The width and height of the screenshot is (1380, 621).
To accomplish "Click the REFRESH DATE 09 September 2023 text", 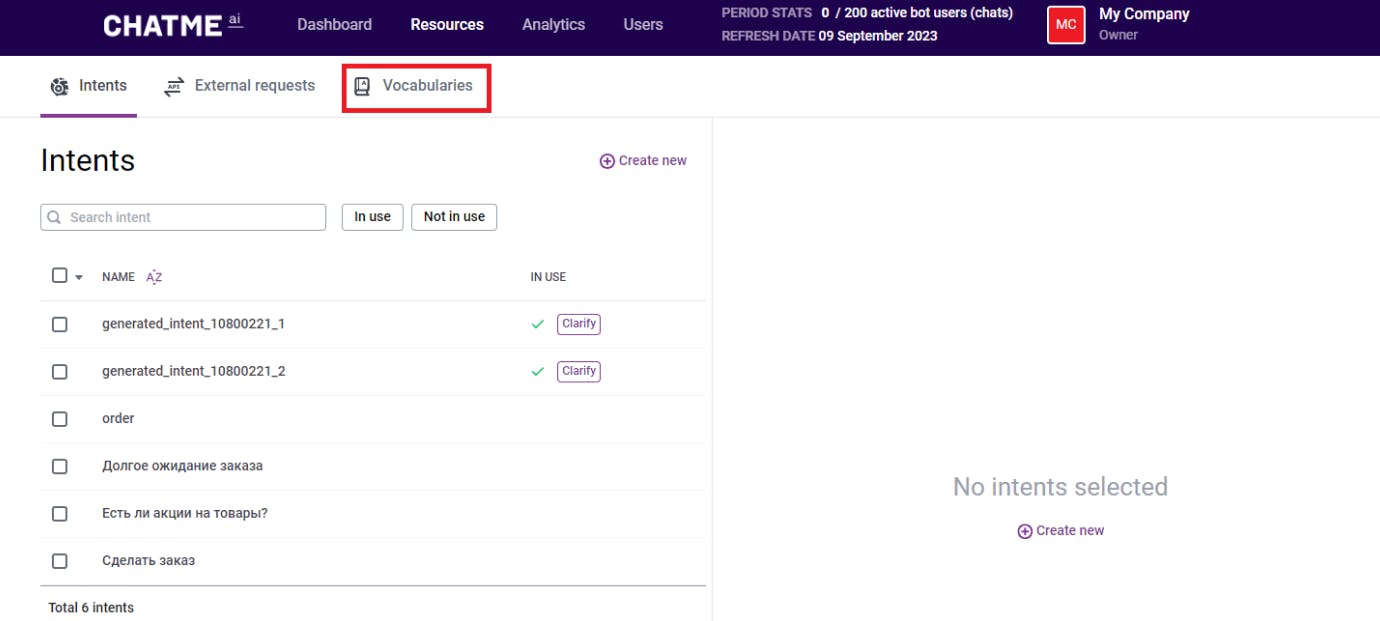I will [x=829, y=36].
